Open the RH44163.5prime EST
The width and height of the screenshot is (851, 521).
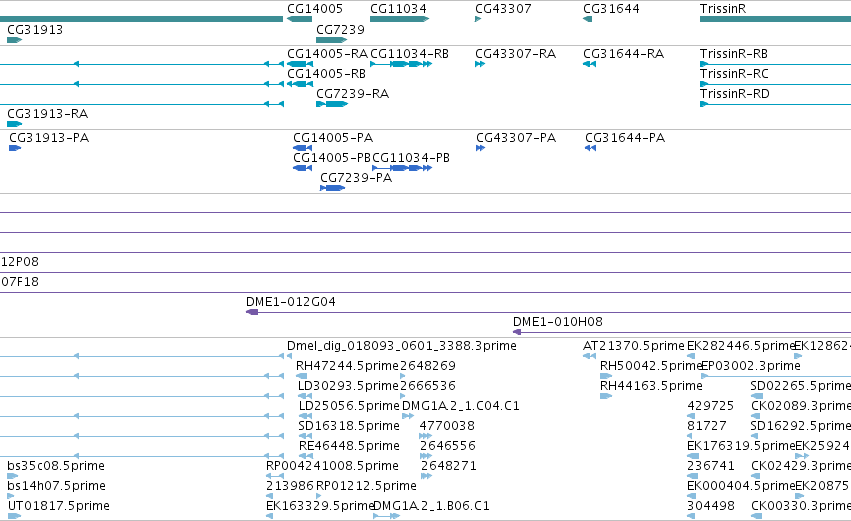[606, 396]
